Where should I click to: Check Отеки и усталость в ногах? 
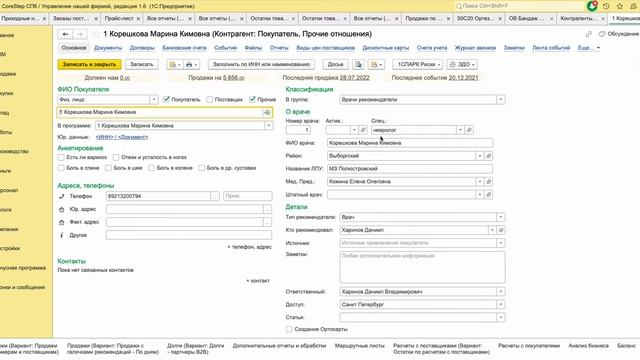point(116,157)
